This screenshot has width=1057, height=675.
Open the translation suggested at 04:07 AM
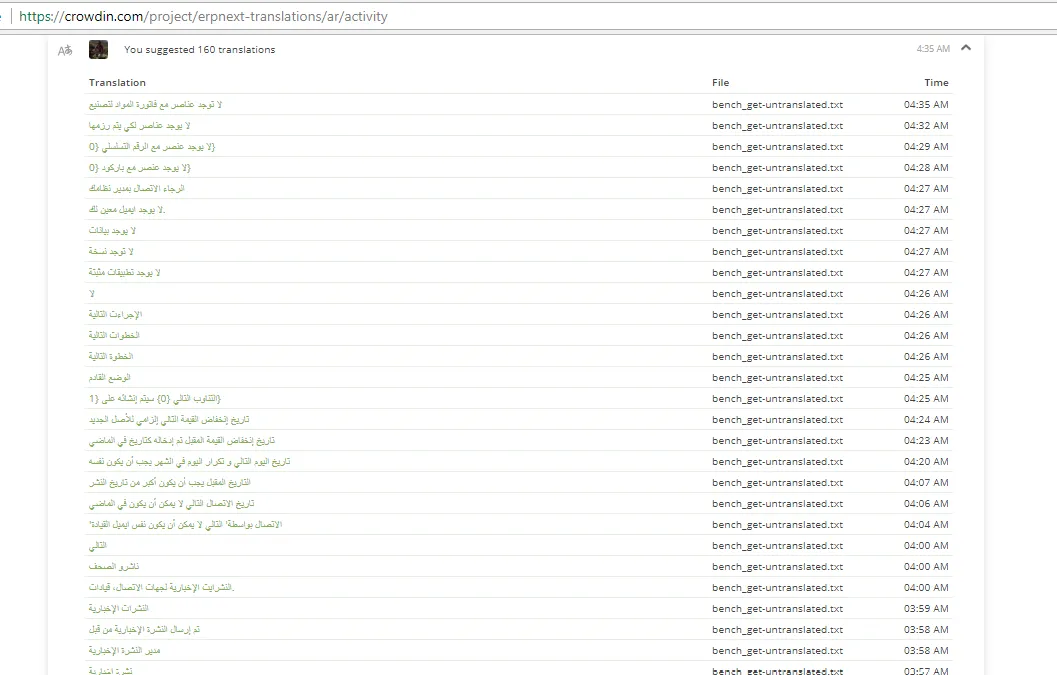(170, 482)
